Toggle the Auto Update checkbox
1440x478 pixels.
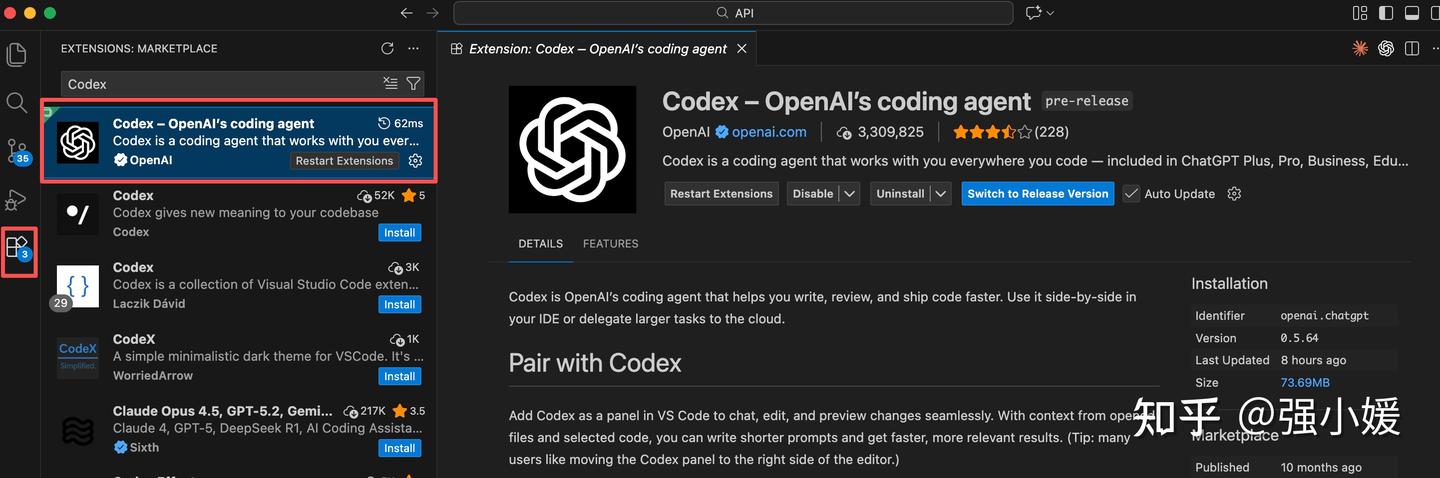tap(1131, 194)
